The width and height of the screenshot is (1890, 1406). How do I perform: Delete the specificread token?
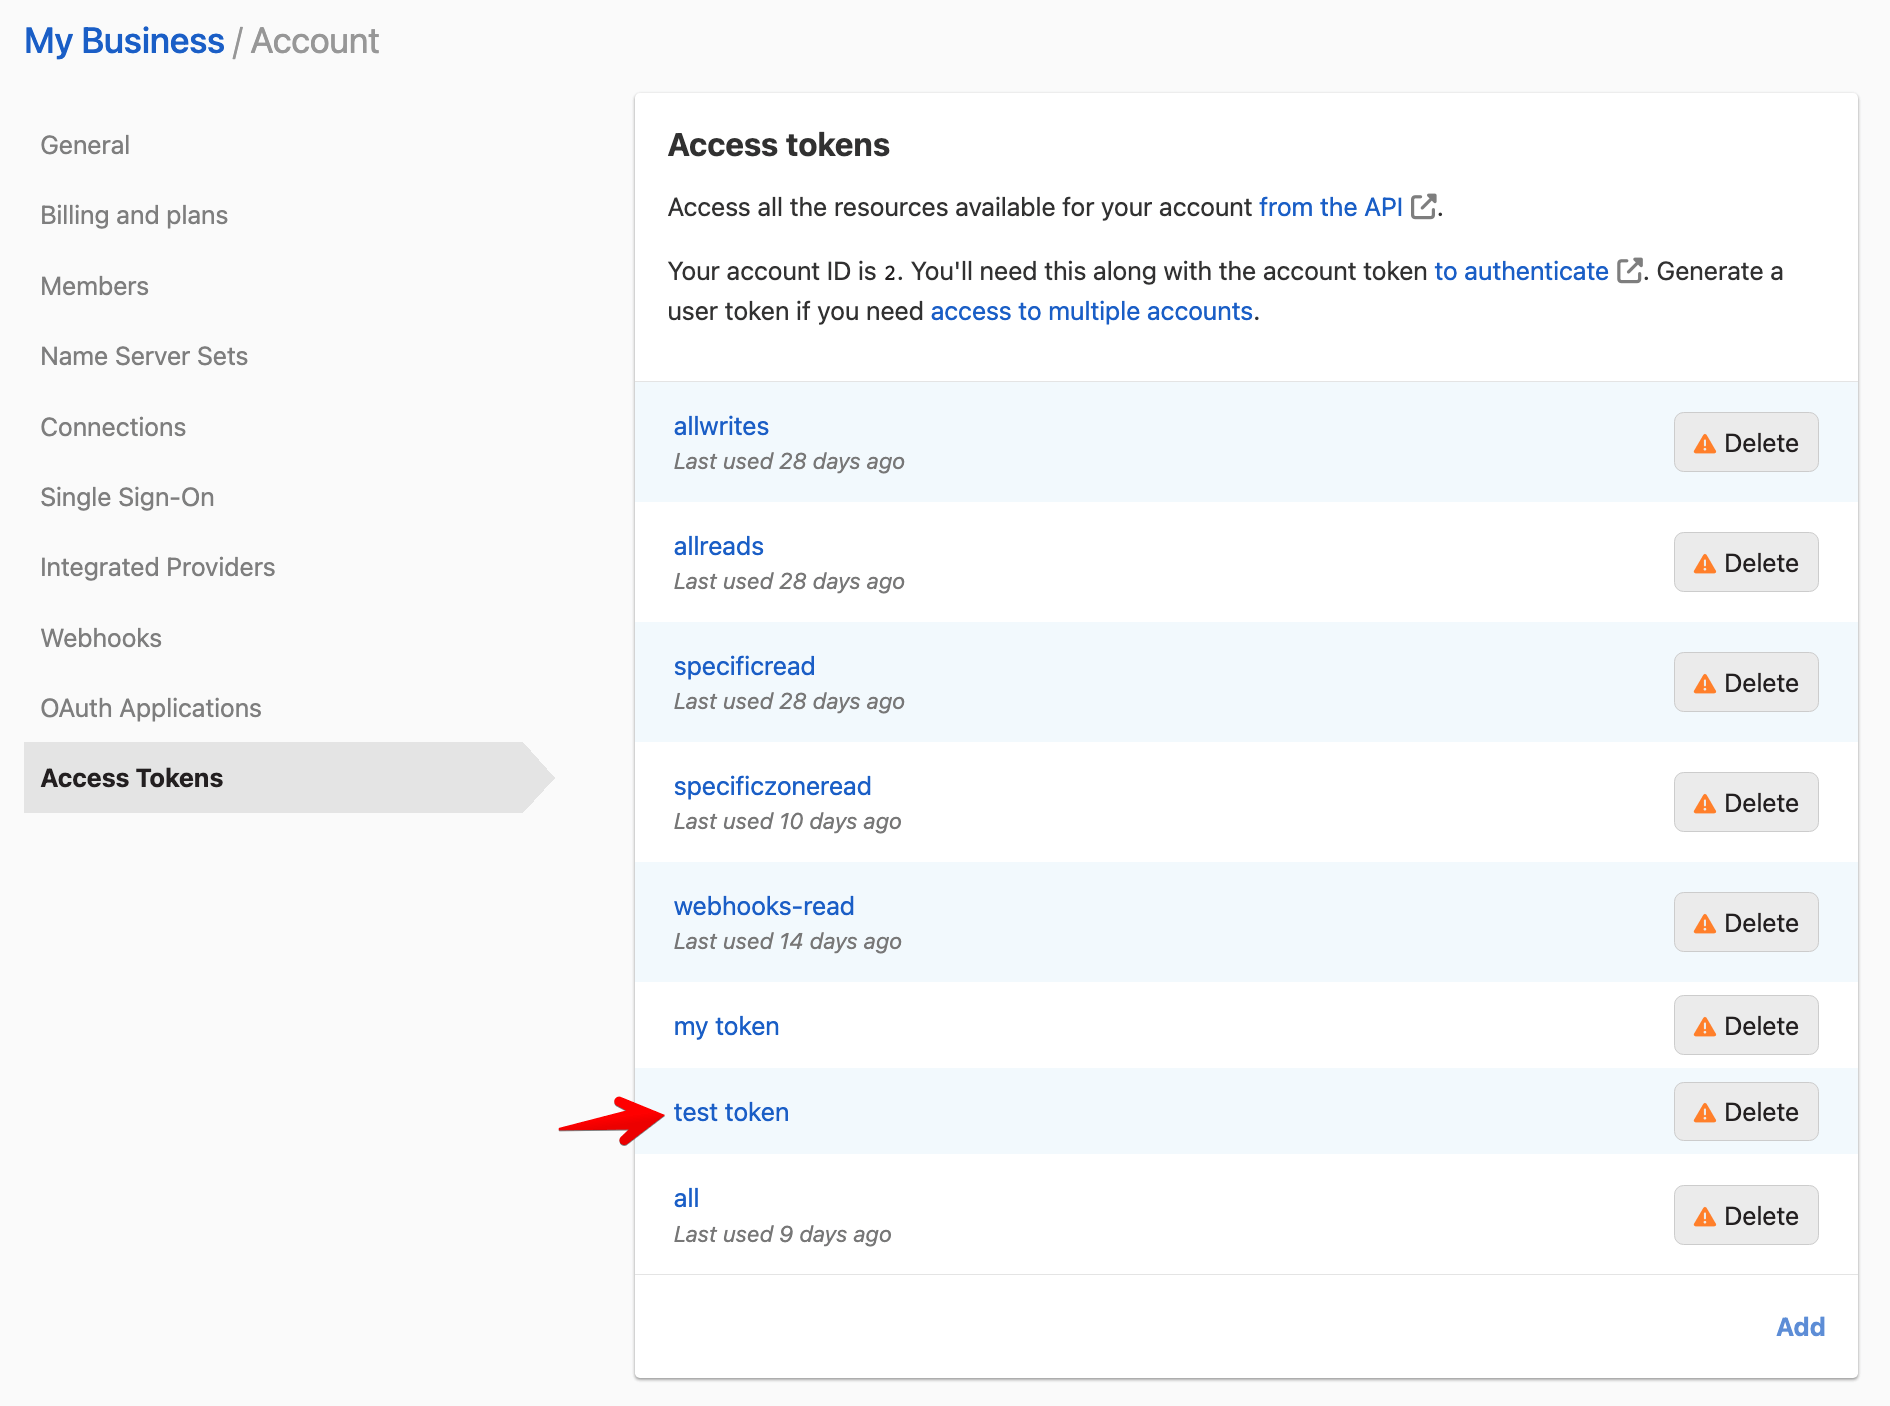point(1746,682)
